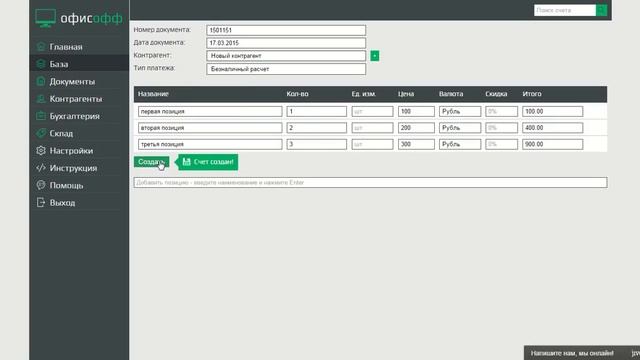Viewport: 640px width, 360px height.
Task: Edit quantity field of первая позиция
Action: tap(317, 111)
